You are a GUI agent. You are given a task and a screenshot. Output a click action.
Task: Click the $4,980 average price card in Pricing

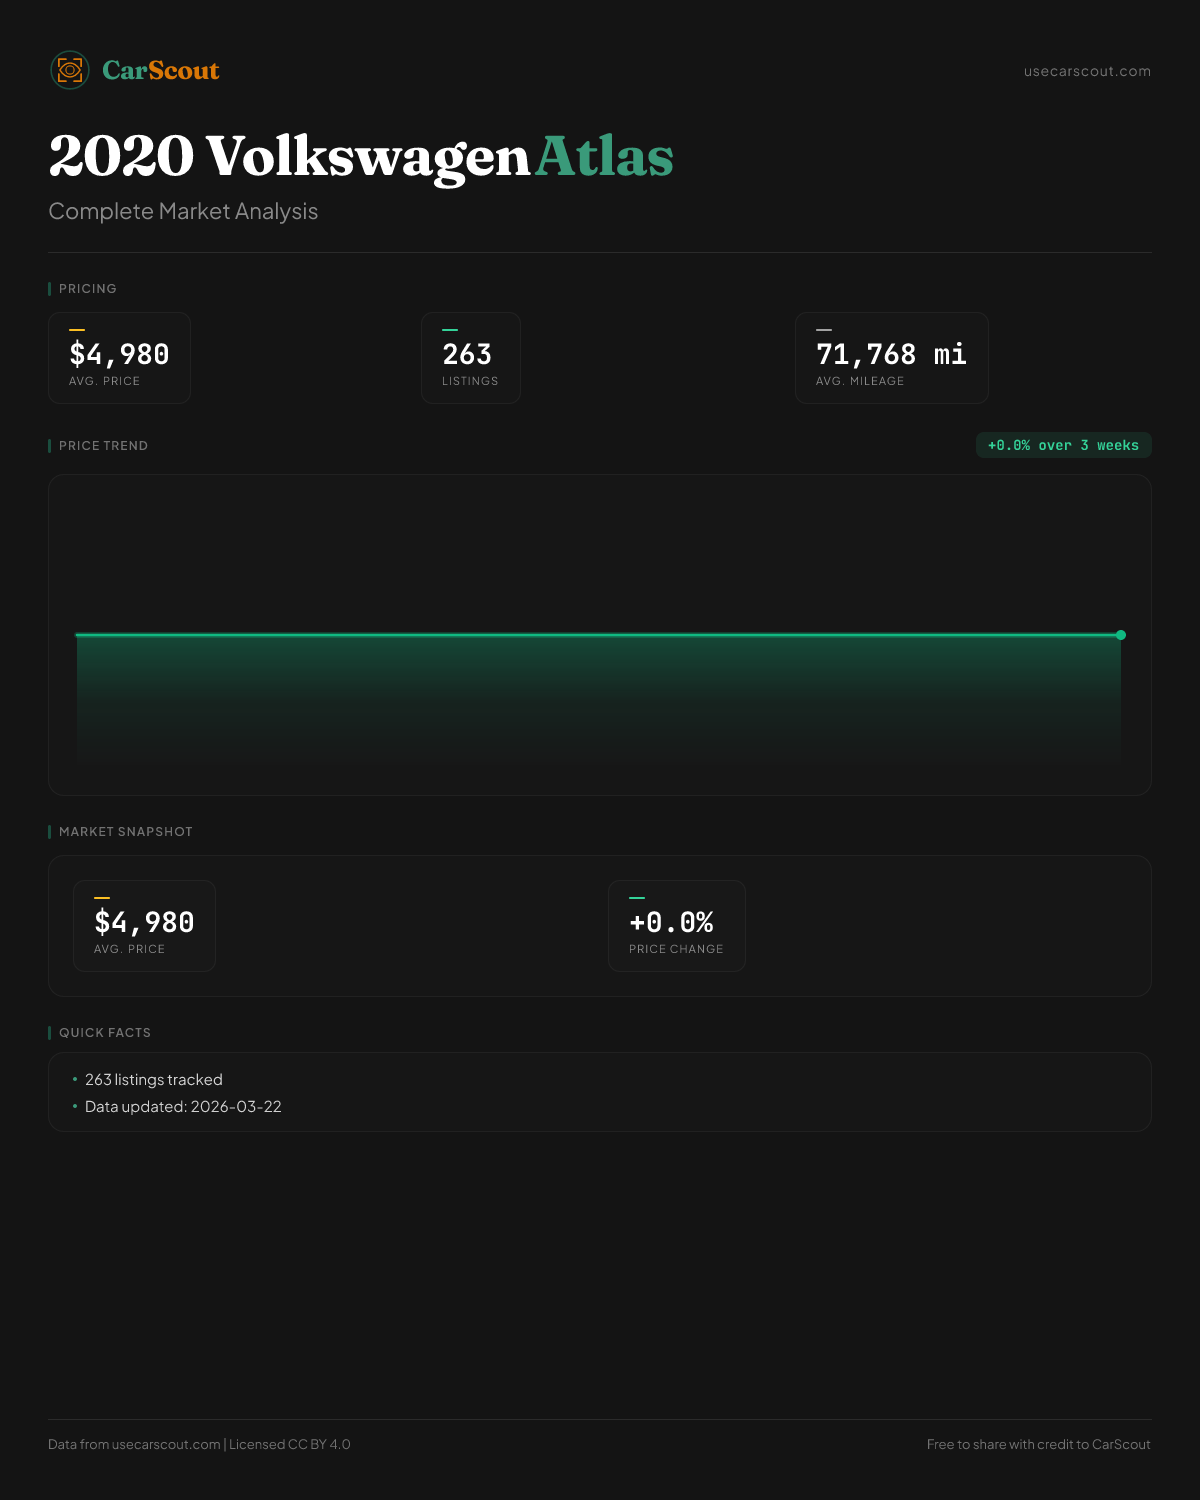coord(119,358)
